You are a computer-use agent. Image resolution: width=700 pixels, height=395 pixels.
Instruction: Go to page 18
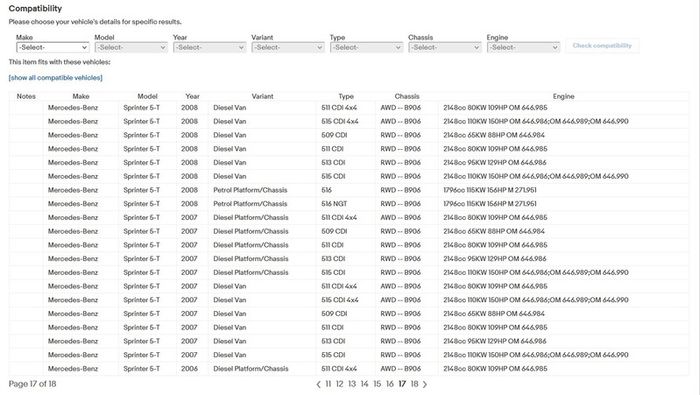click(414, 384)
